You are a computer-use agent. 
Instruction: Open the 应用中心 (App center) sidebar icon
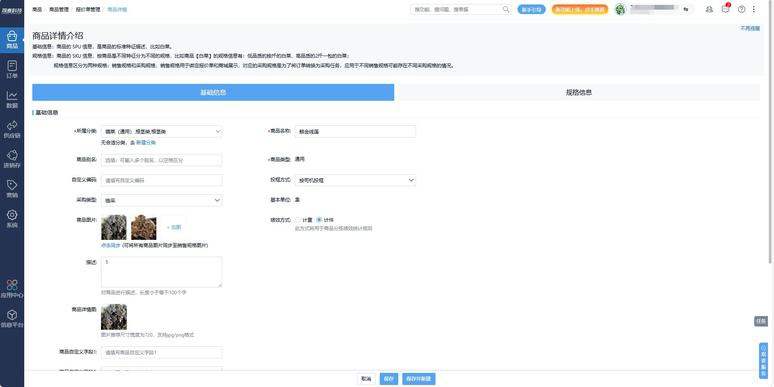pos(12,289)
